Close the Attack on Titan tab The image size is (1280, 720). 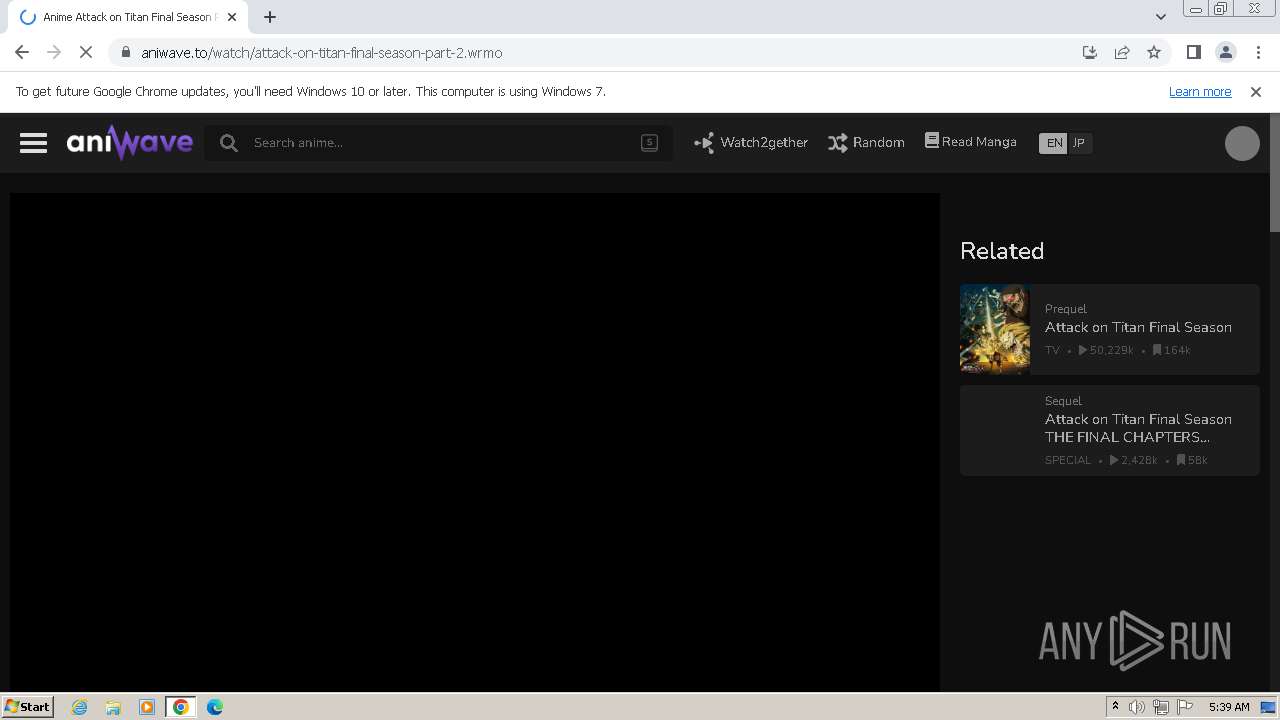tap(231, 17)
